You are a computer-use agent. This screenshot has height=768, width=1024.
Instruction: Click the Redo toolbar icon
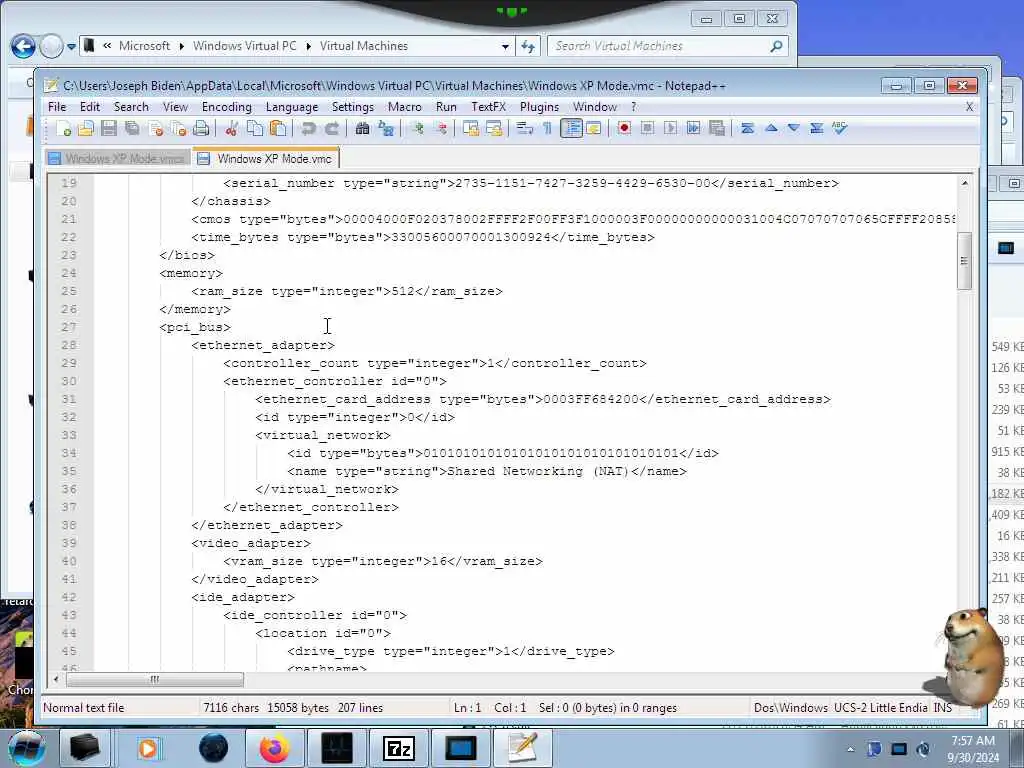pyautogui.click(x=332, y=129)
